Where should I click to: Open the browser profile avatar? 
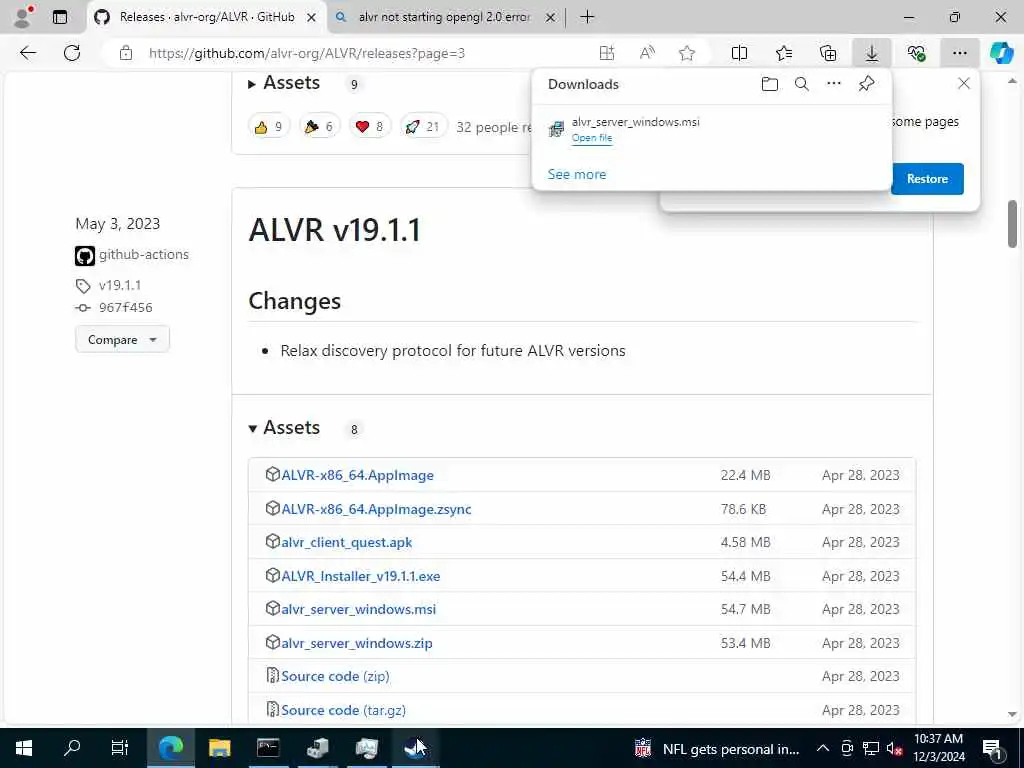tap(22, 17)
